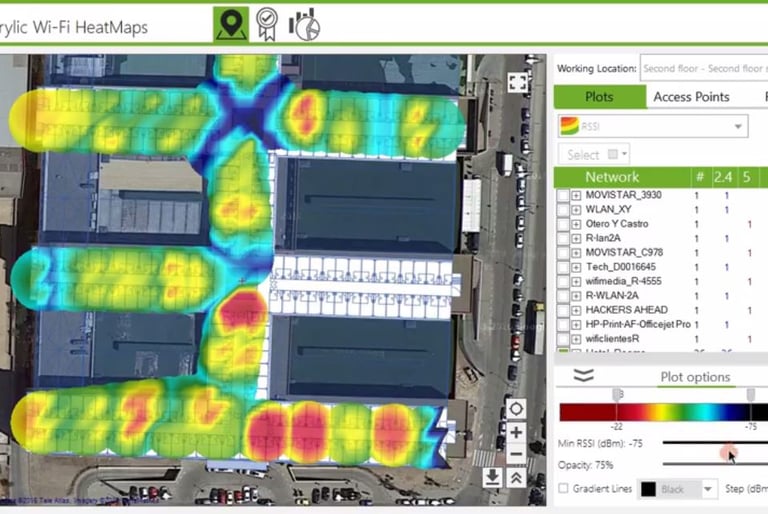Sort by the 2.4 column header
This screenshot has height=514, width=768.
coord(722,177)
